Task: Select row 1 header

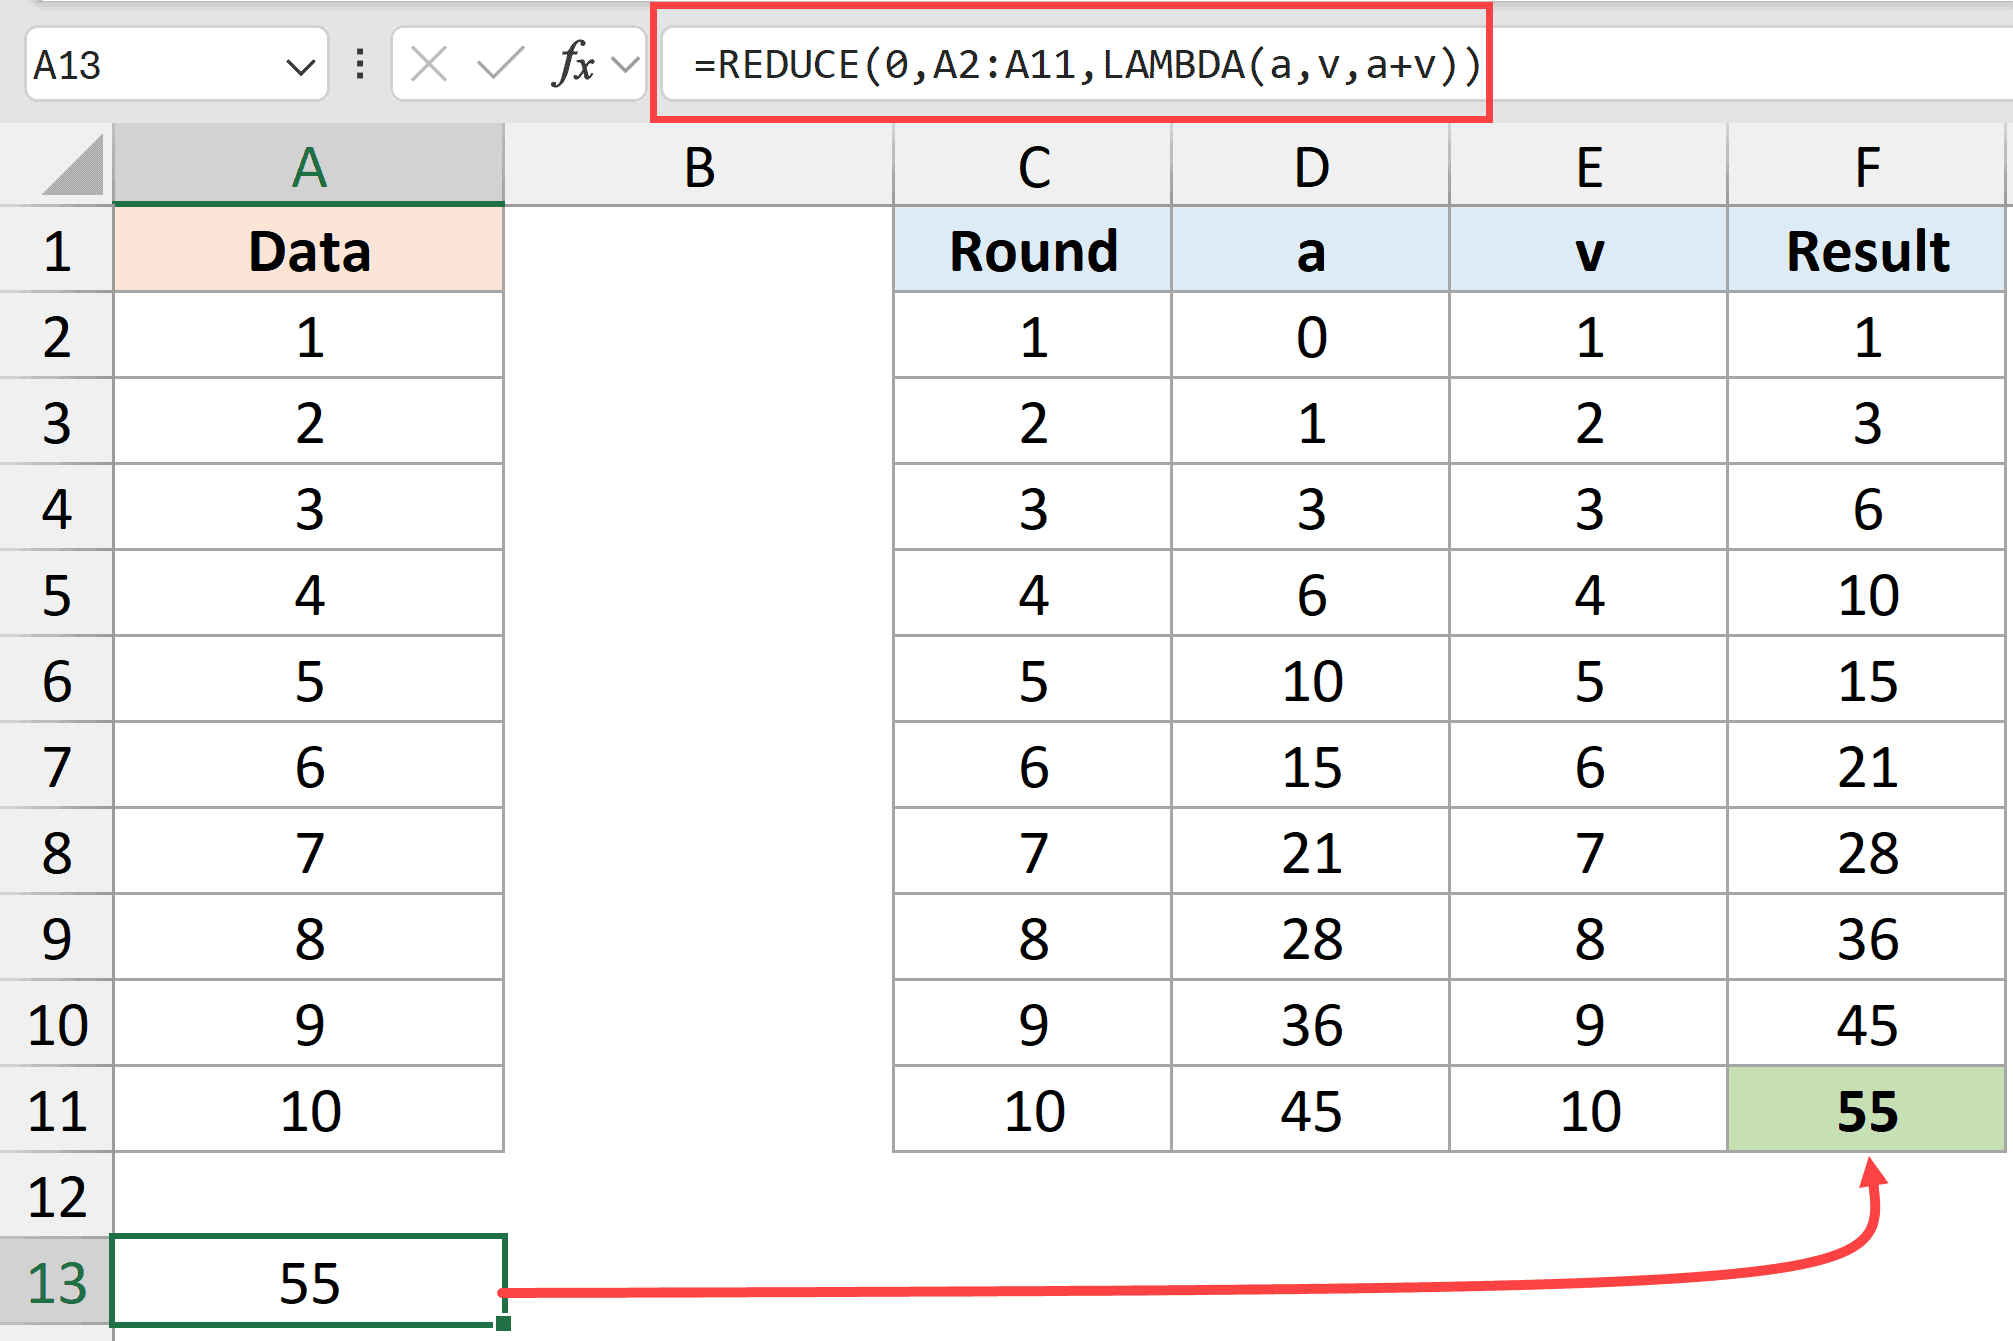Action: click(57, 251)
